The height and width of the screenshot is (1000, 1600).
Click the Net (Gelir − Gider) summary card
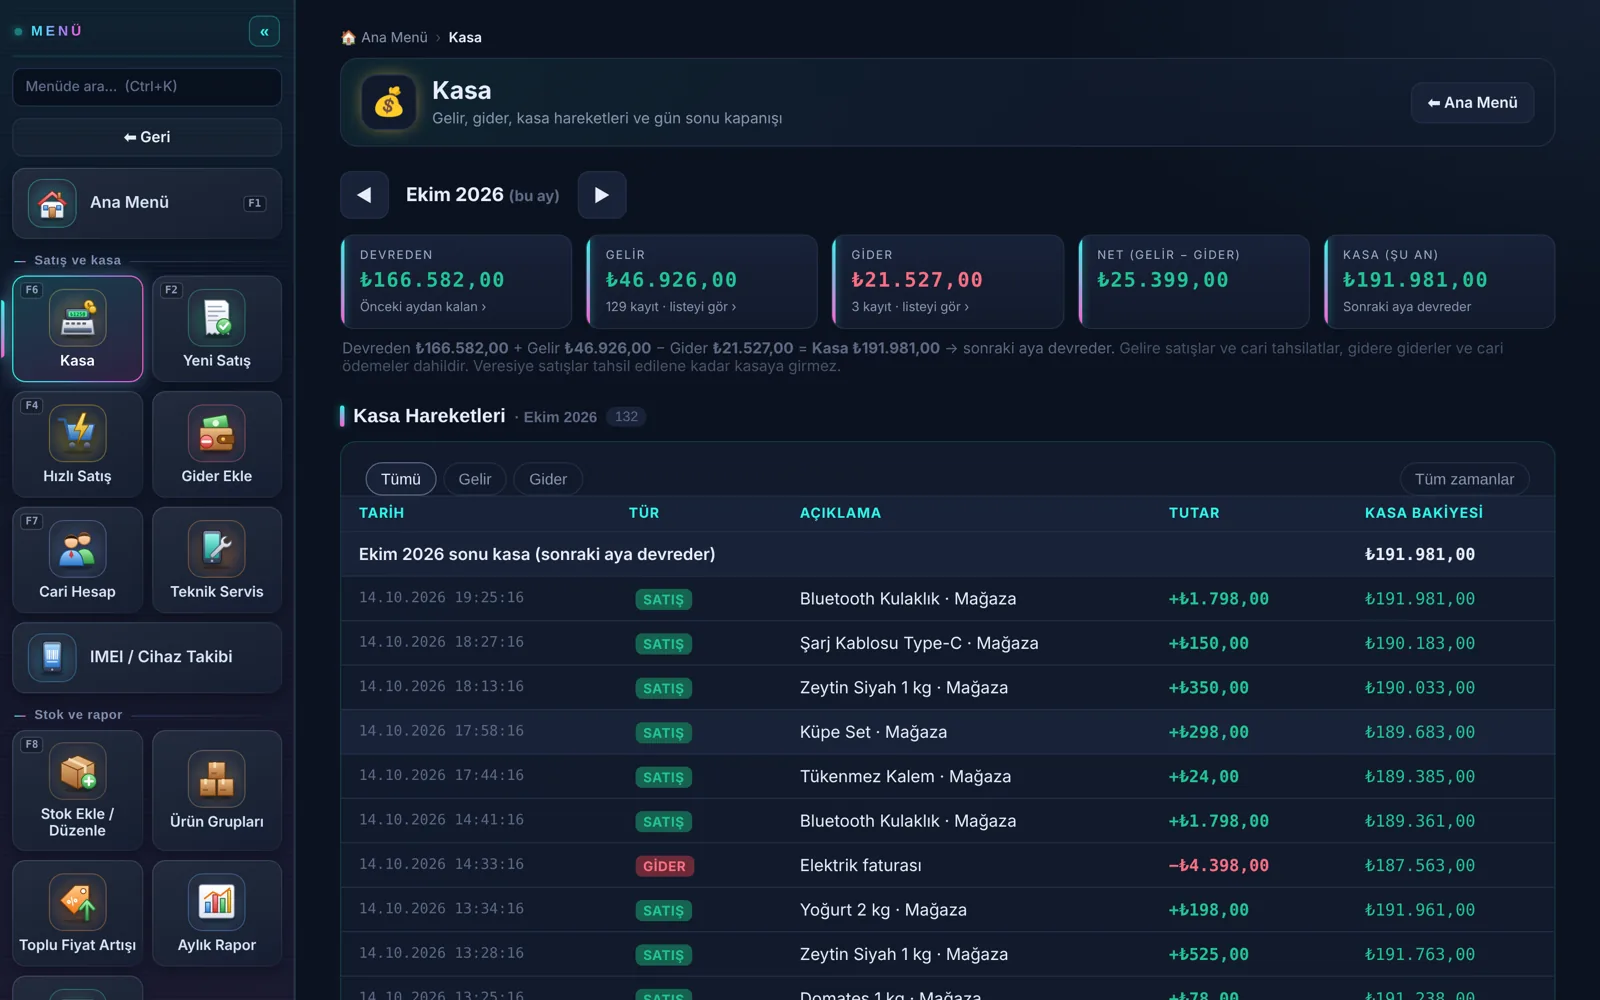pos(1194,281)
